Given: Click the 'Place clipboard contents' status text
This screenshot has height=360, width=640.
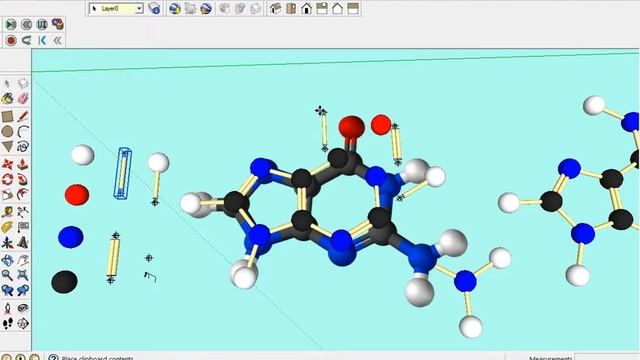Looking at the screenshot, I should pos(97,358).
